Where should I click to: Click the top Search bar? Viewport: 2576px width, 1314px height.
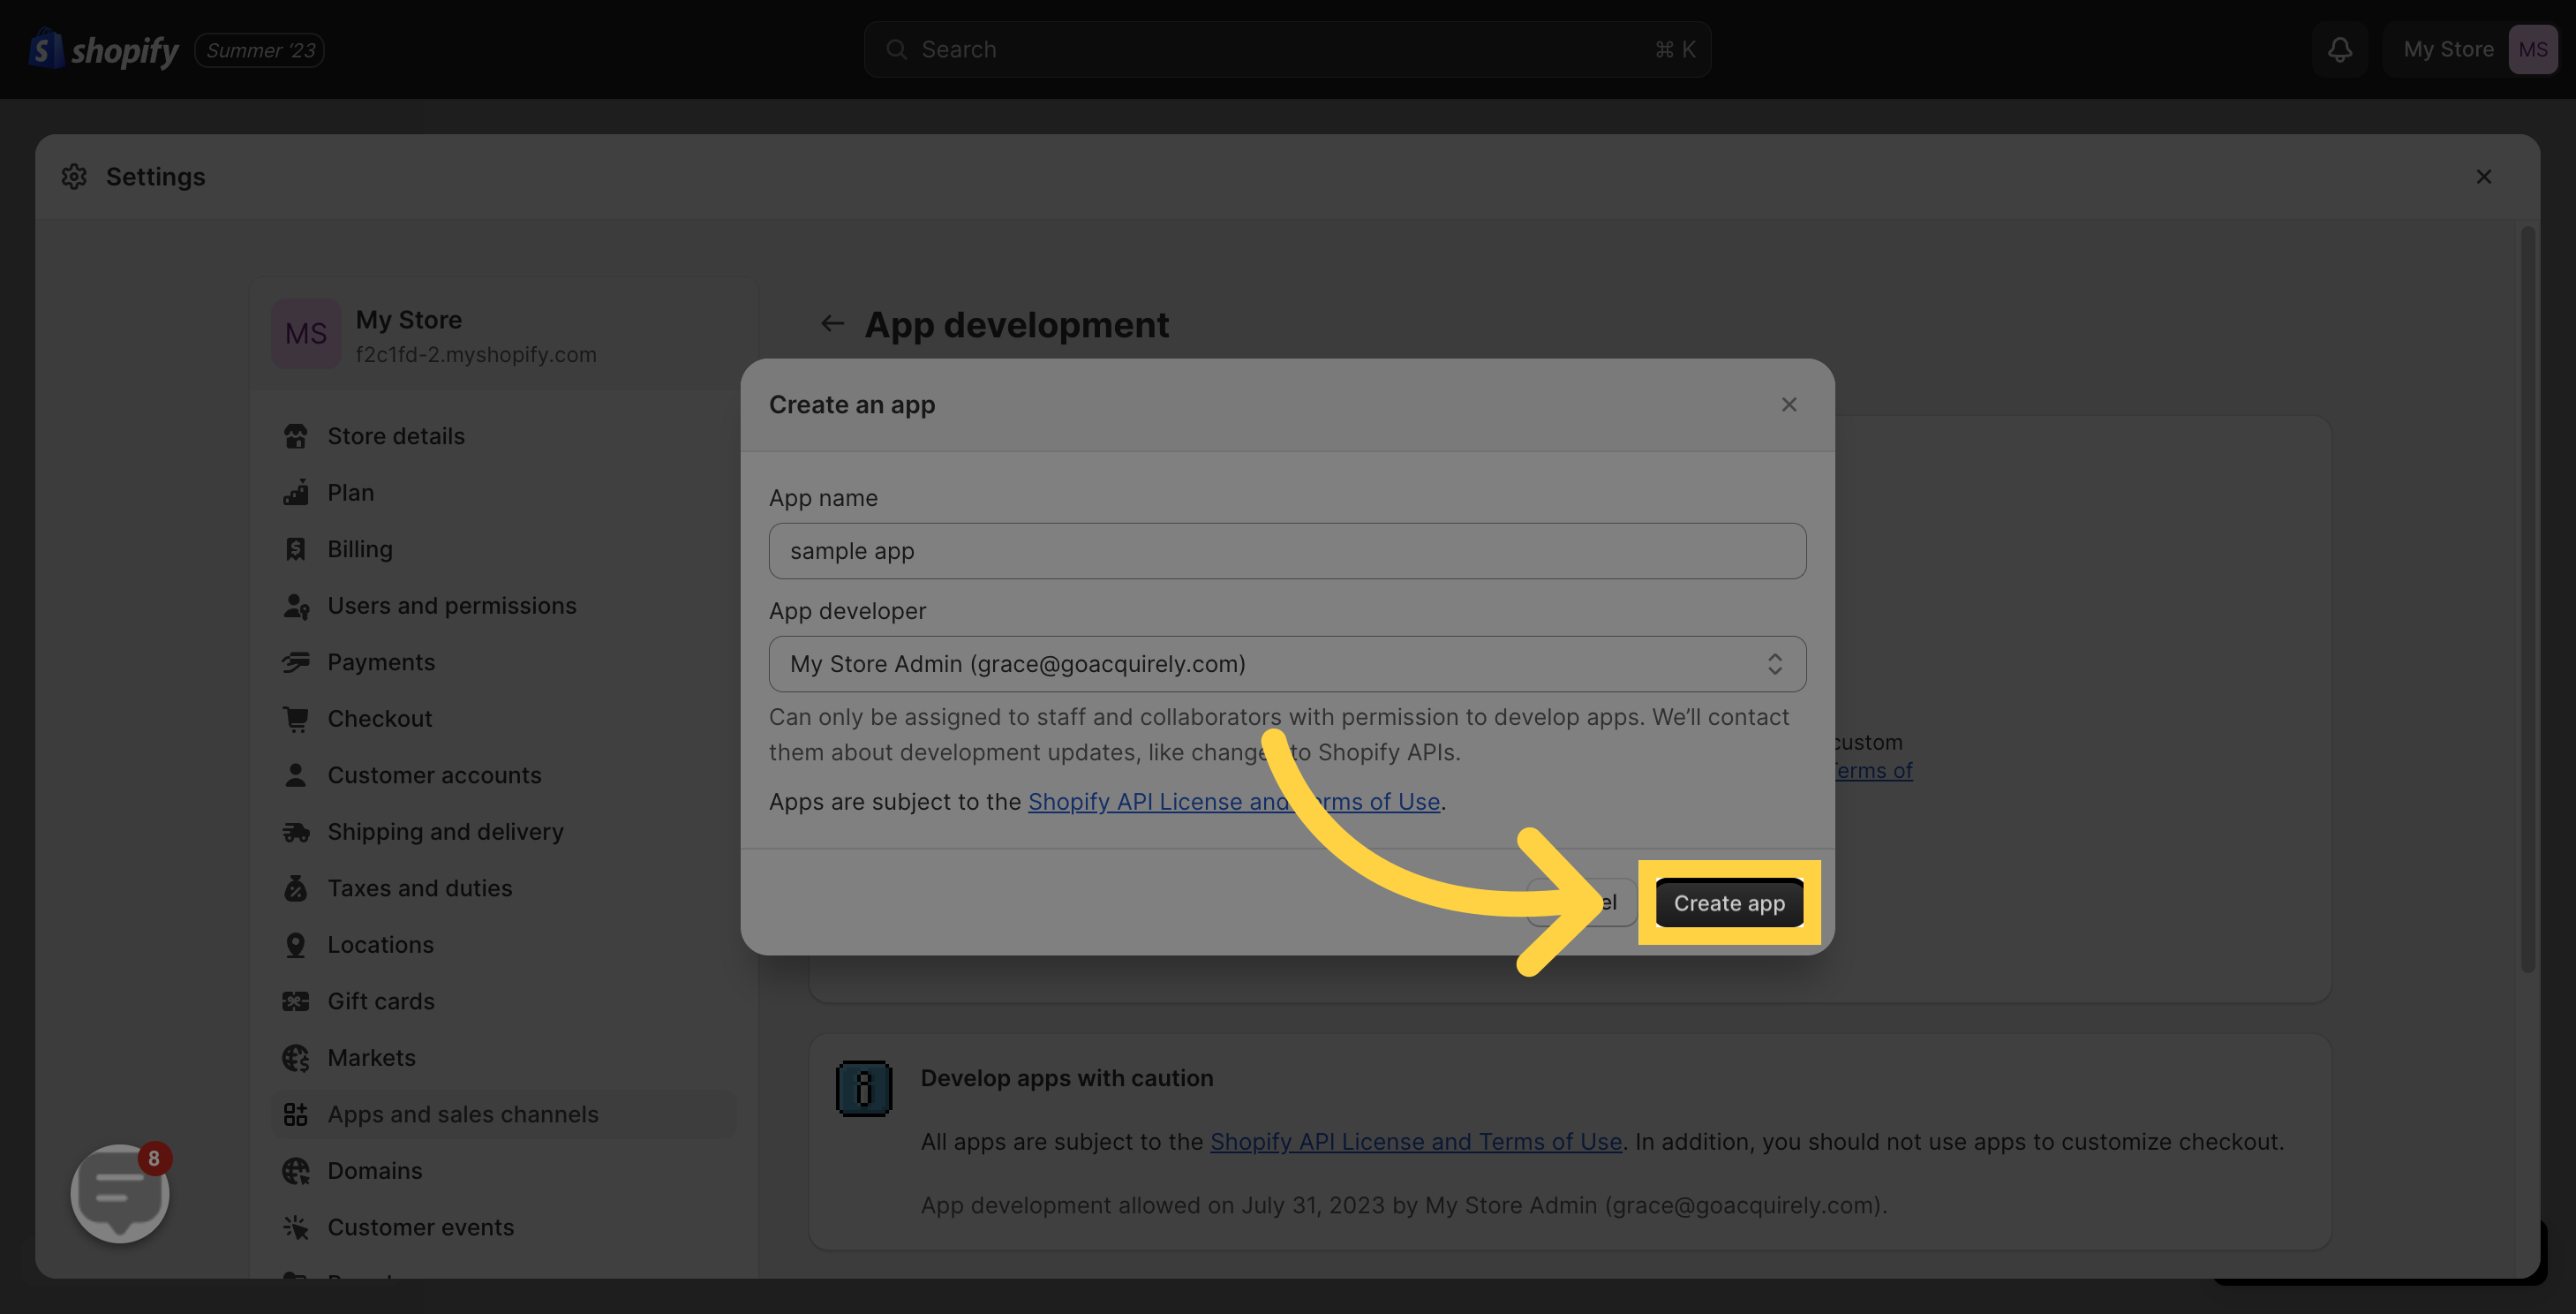[x=1287, y=49]
